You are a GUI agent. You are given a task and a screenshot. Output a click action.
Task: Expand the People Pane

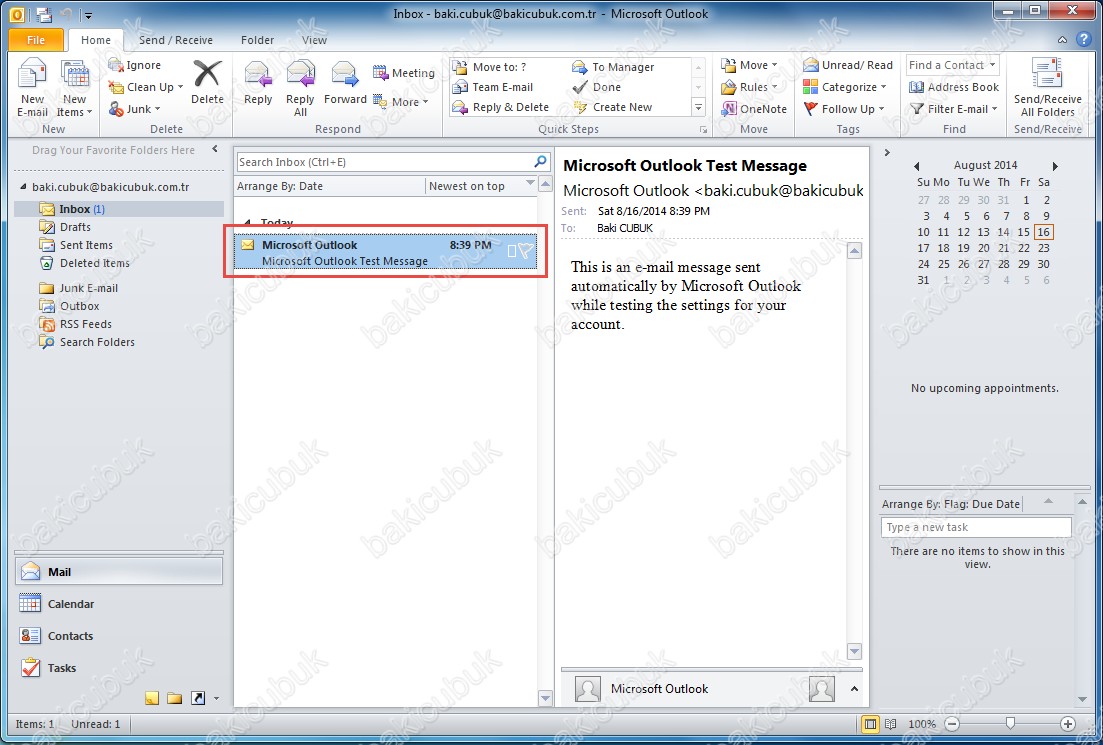[854, 689]
